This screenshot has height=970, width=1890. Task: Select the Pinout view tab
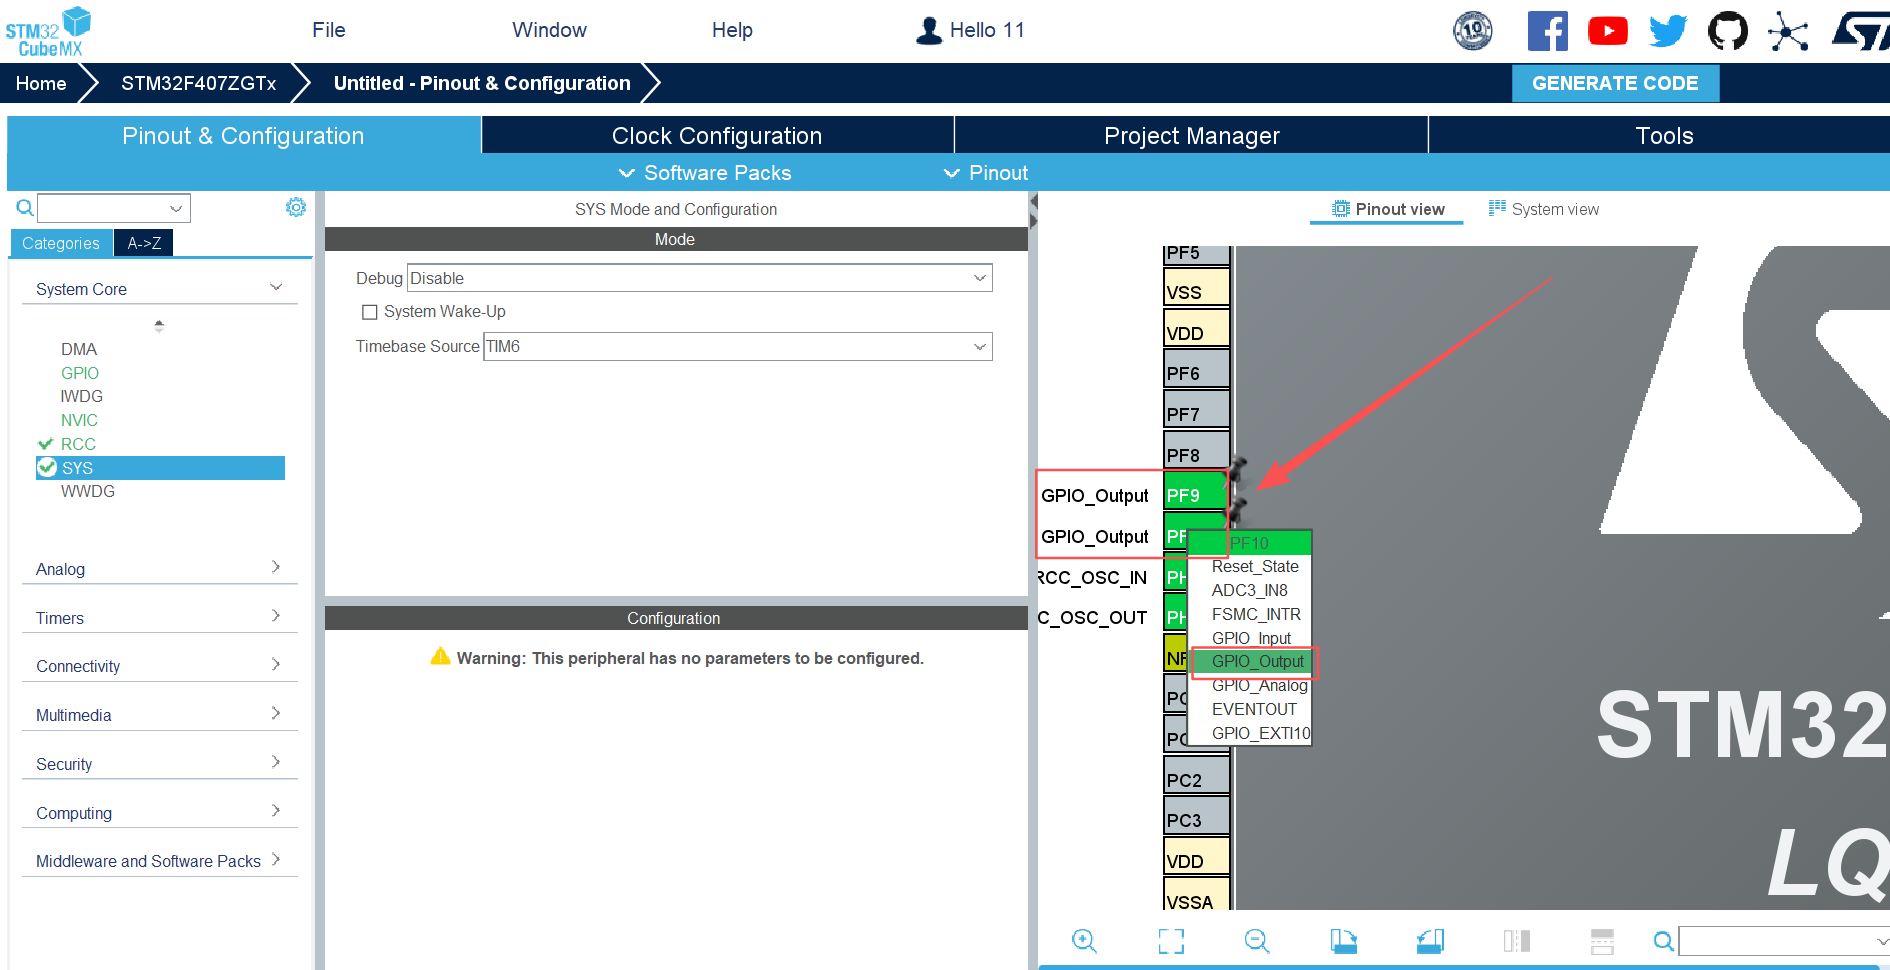[x=1388, y=209]
